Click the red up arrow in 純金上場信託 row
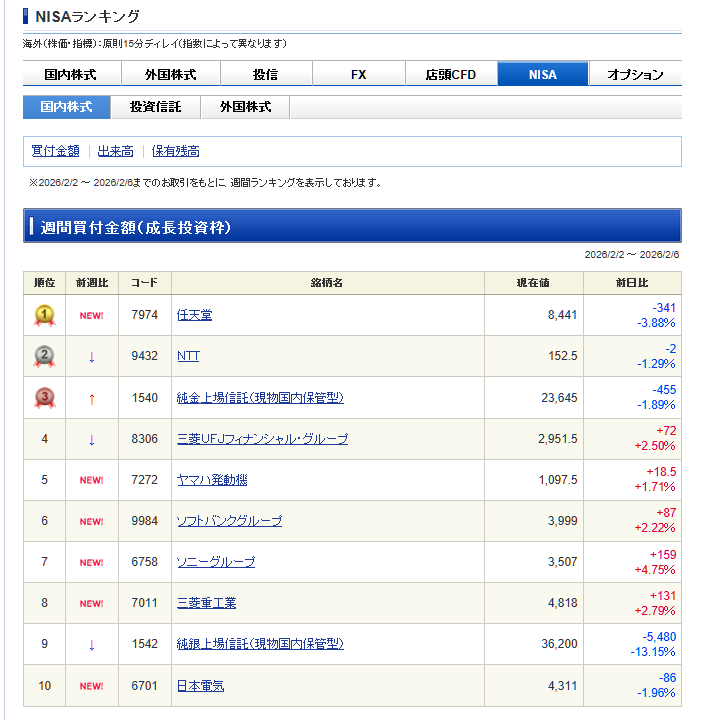 tap(91, 399)
